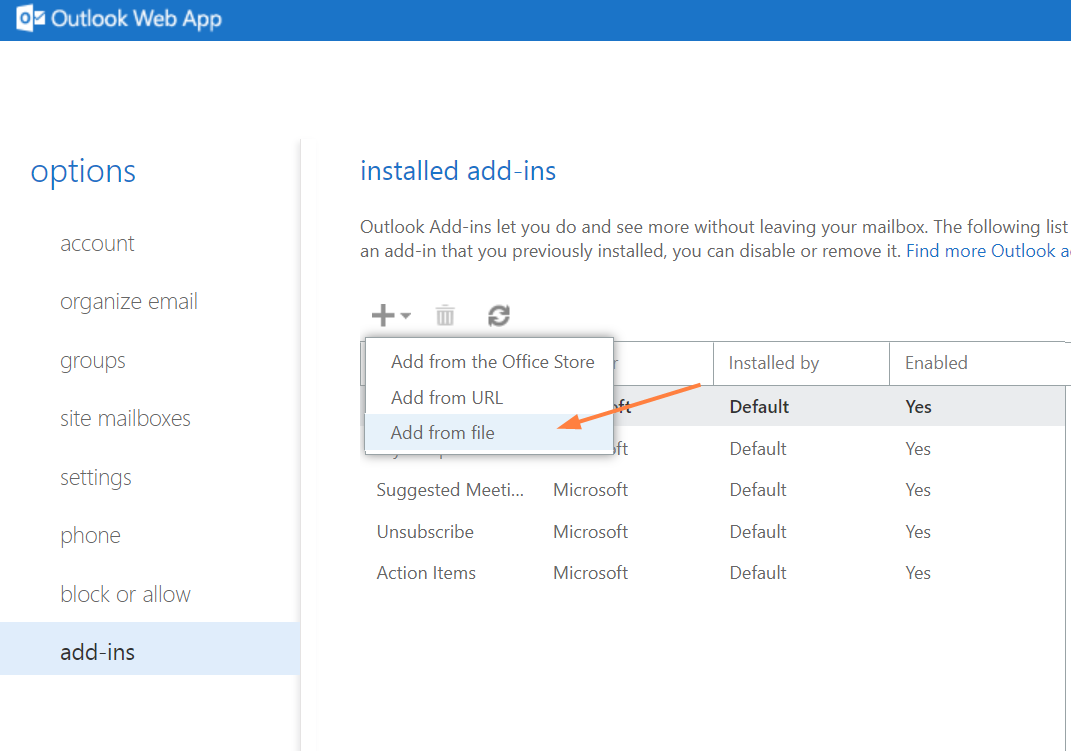The image size is (1071, 751).
Task: Click Microsoft provider in Suggested Meeti... row
Action: [x=590, y=490]
